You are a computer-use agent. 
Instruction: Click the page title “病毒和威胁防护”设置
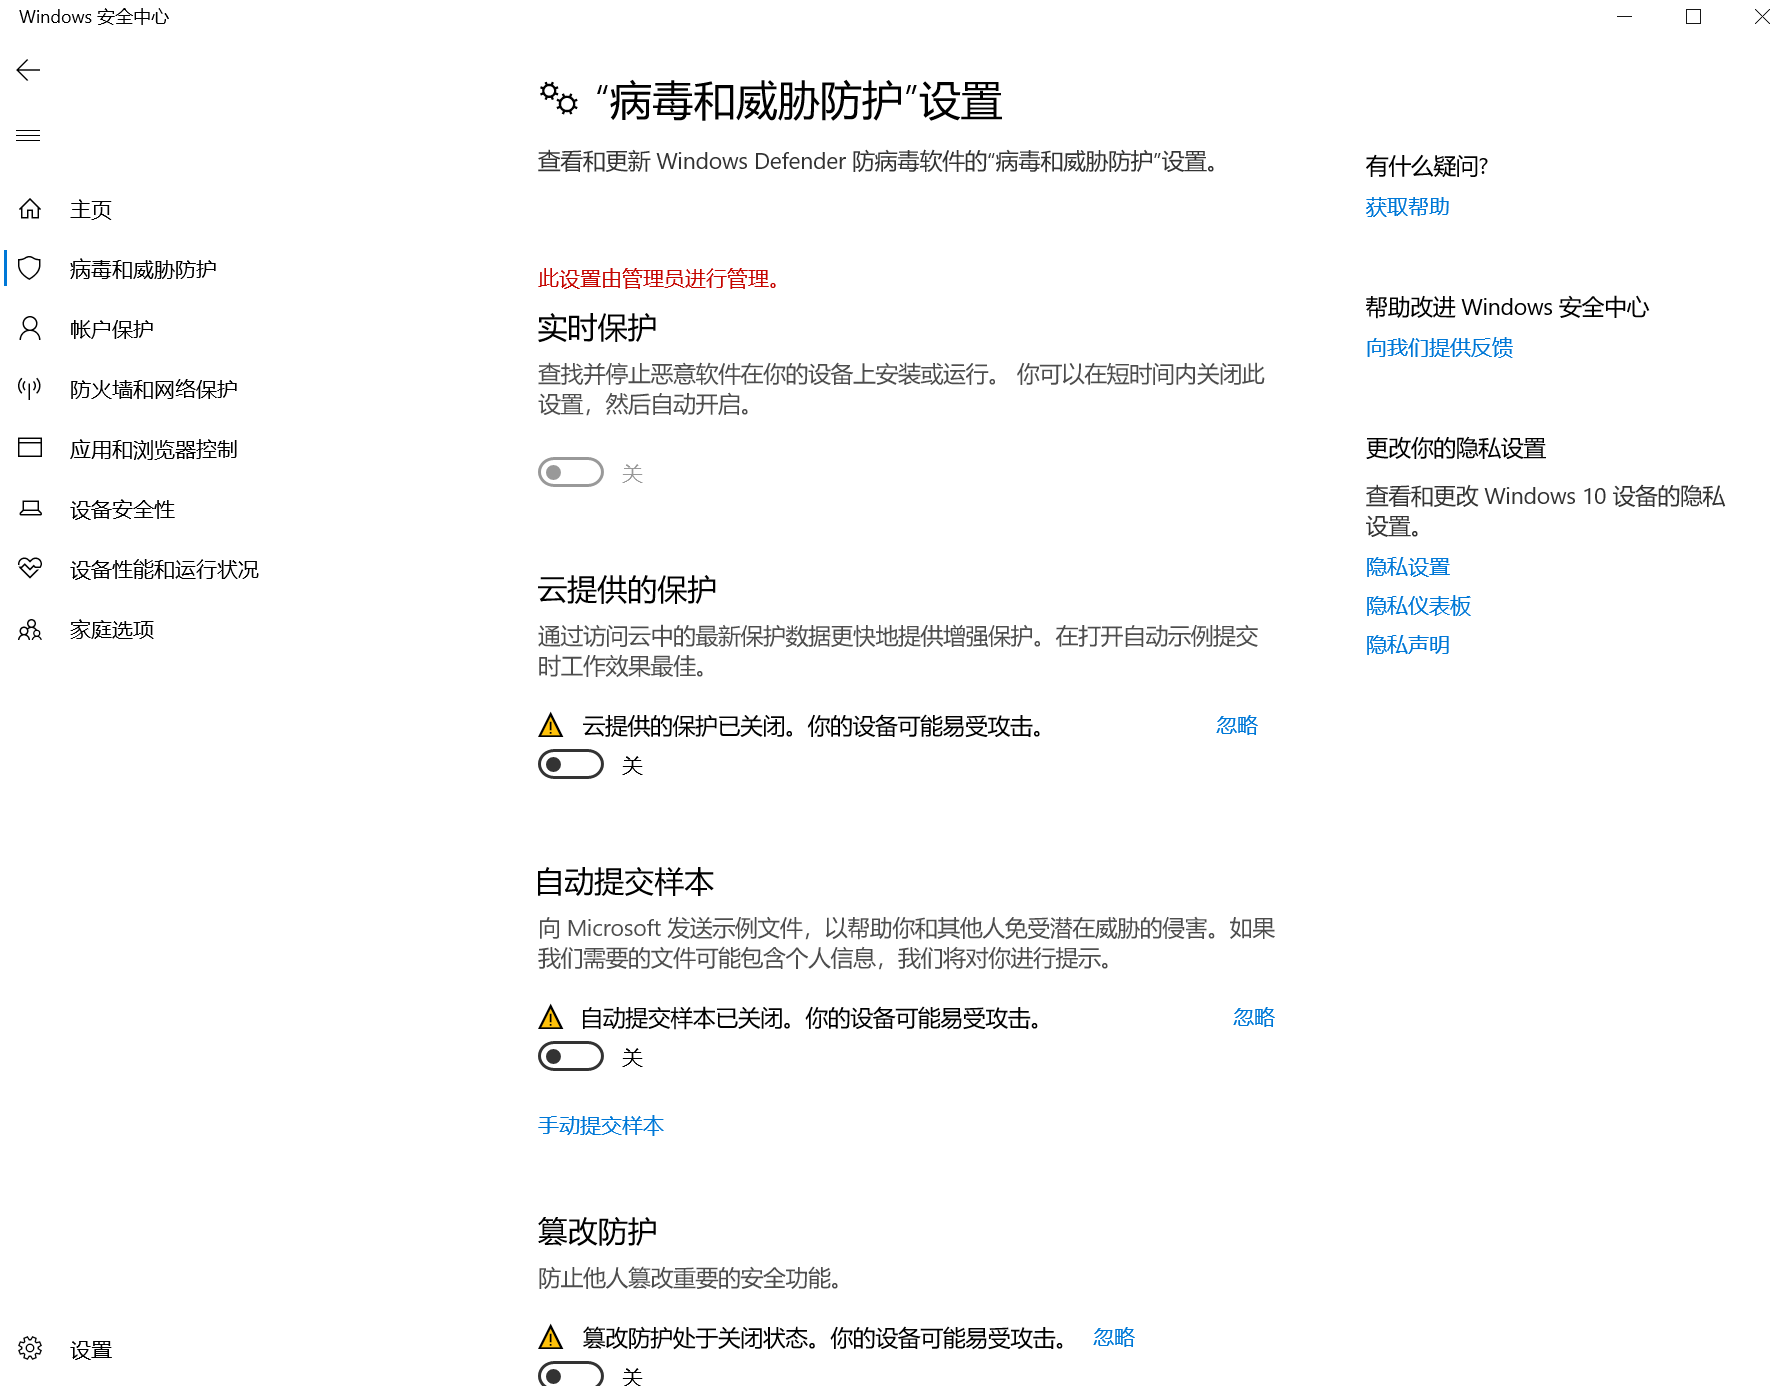[799, 101]
